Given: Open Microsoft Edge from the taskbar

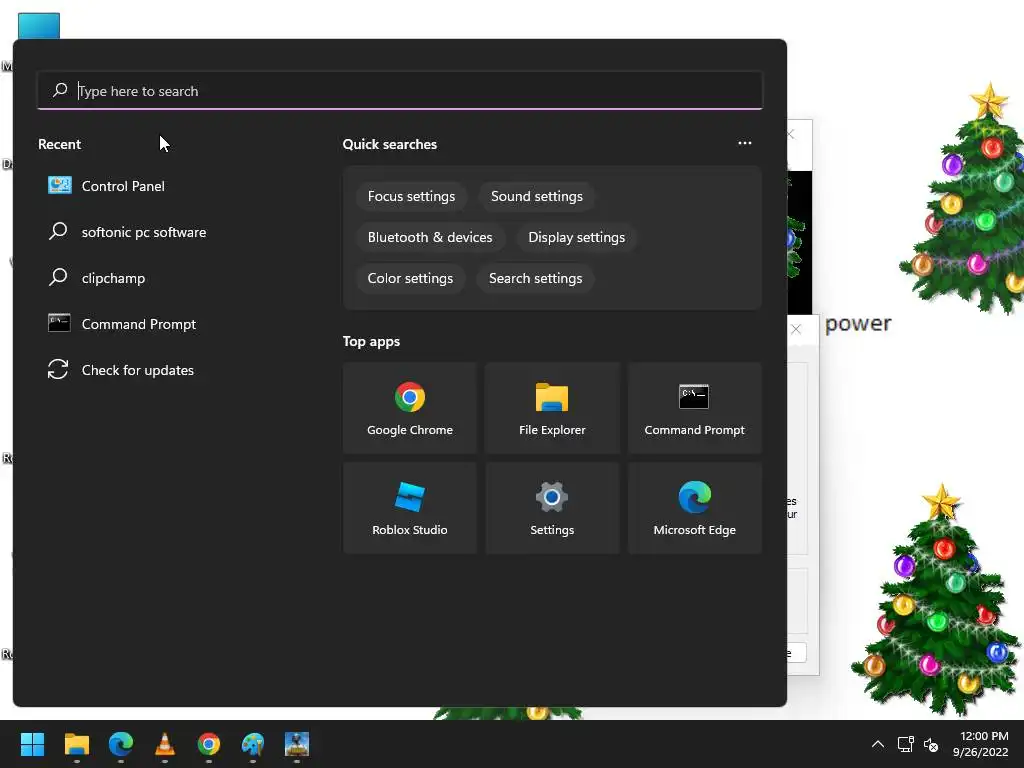Looking at the screenshot, I should pos(121,744).
